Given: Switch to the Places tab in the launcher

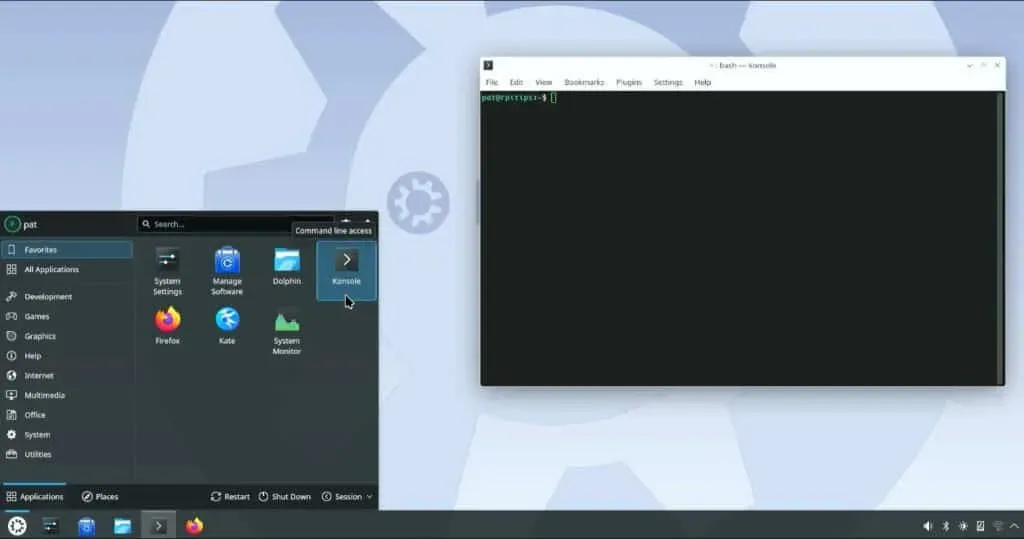Looking at the screenshot, I should (x=100, y=497).
